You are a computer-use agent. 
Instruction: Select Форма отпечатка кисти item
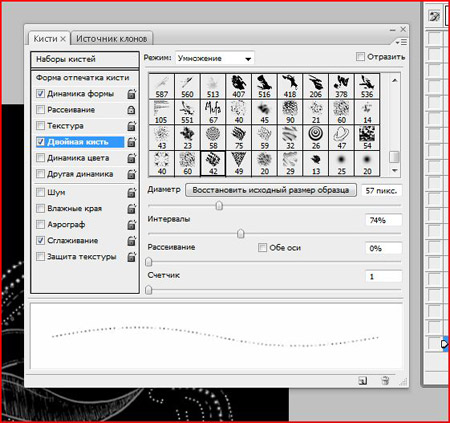[82, 78]
